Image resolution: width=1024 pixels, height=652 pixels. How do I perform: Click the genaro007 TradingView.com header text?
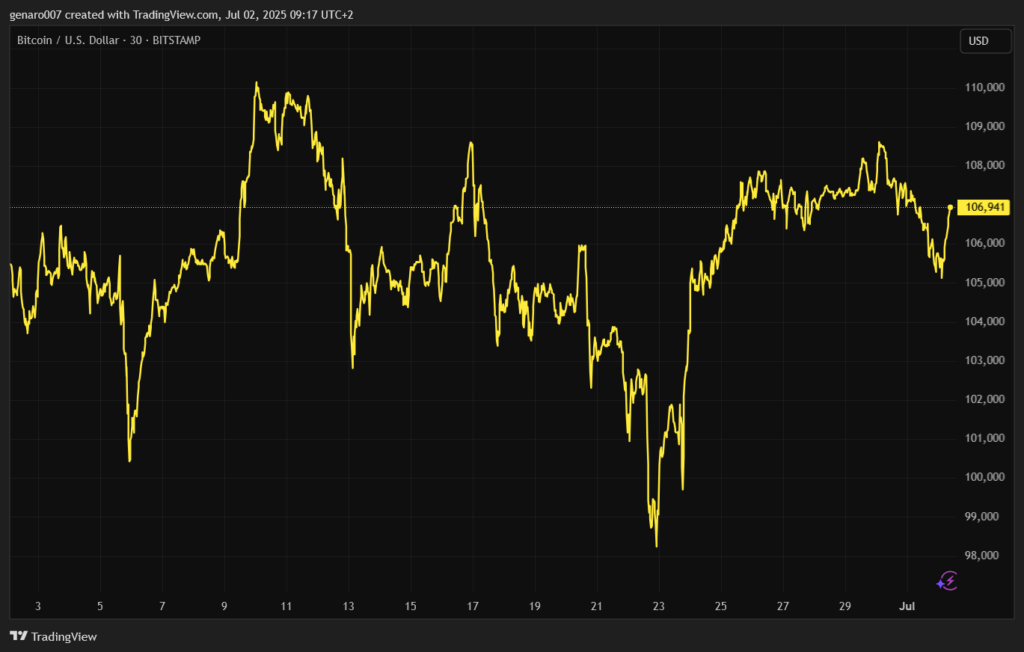(x=180, y=15)
